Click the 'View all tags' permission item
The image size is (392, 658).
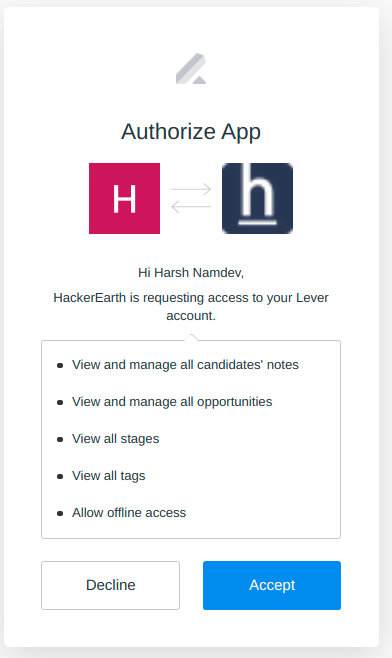(x=108, y=475)
